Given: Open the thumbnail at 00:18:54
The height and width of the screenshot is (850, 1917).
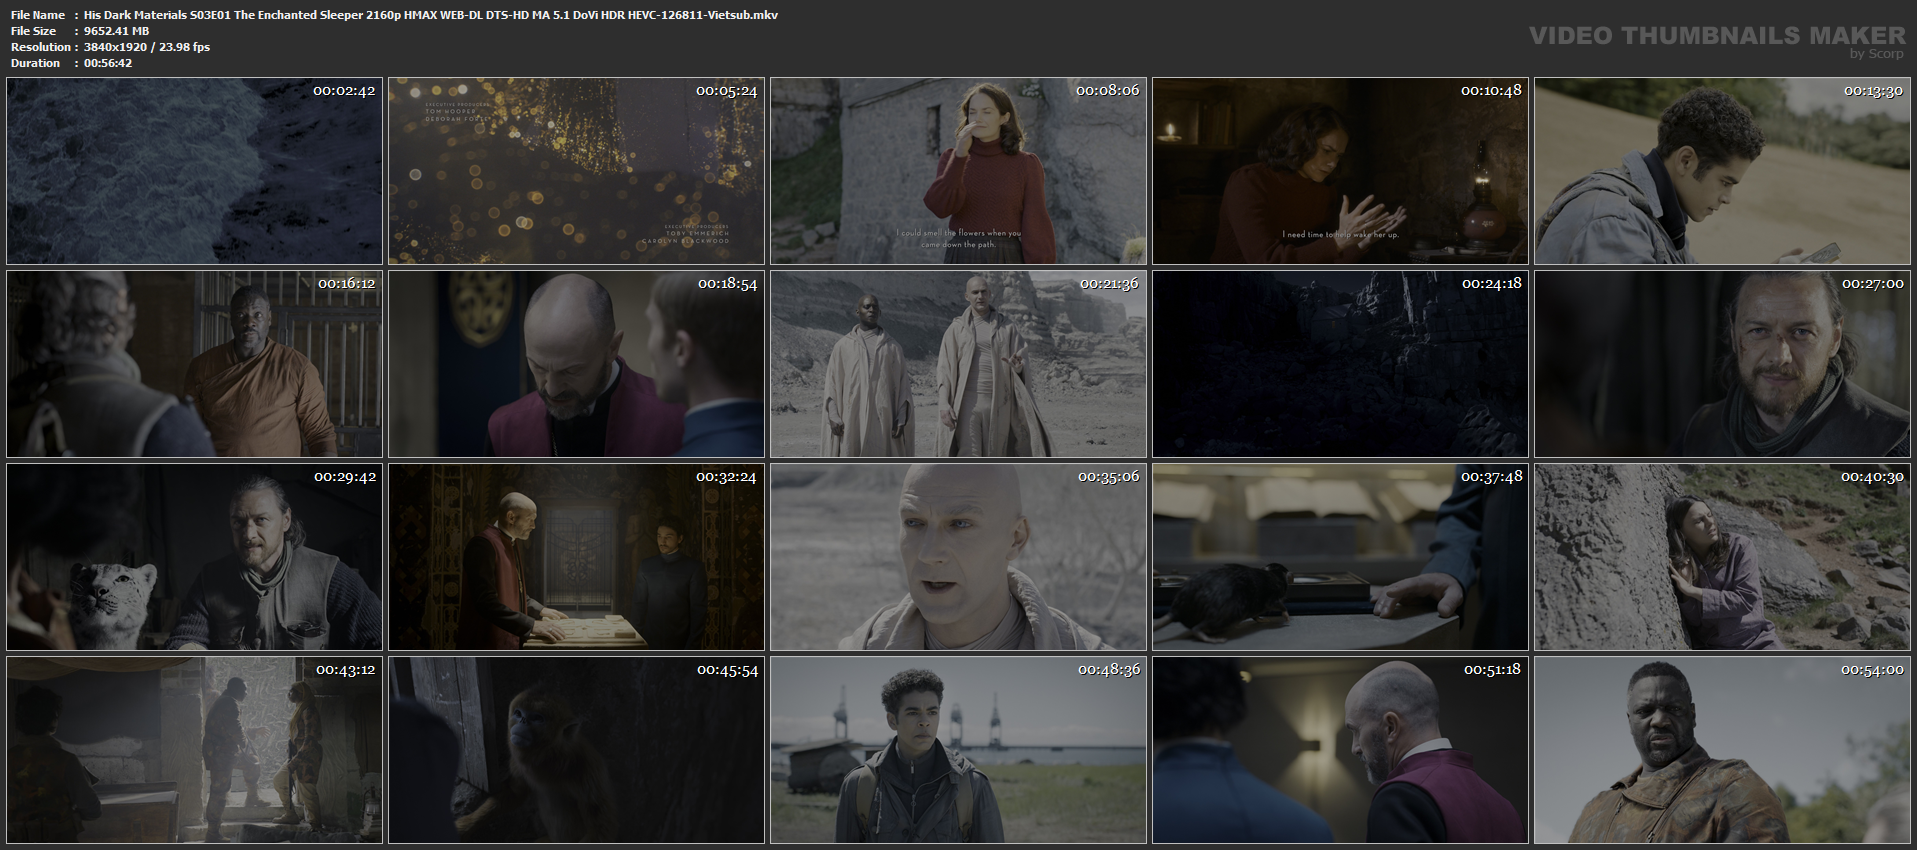Looking at the screenshot, I should coord(577,364).
